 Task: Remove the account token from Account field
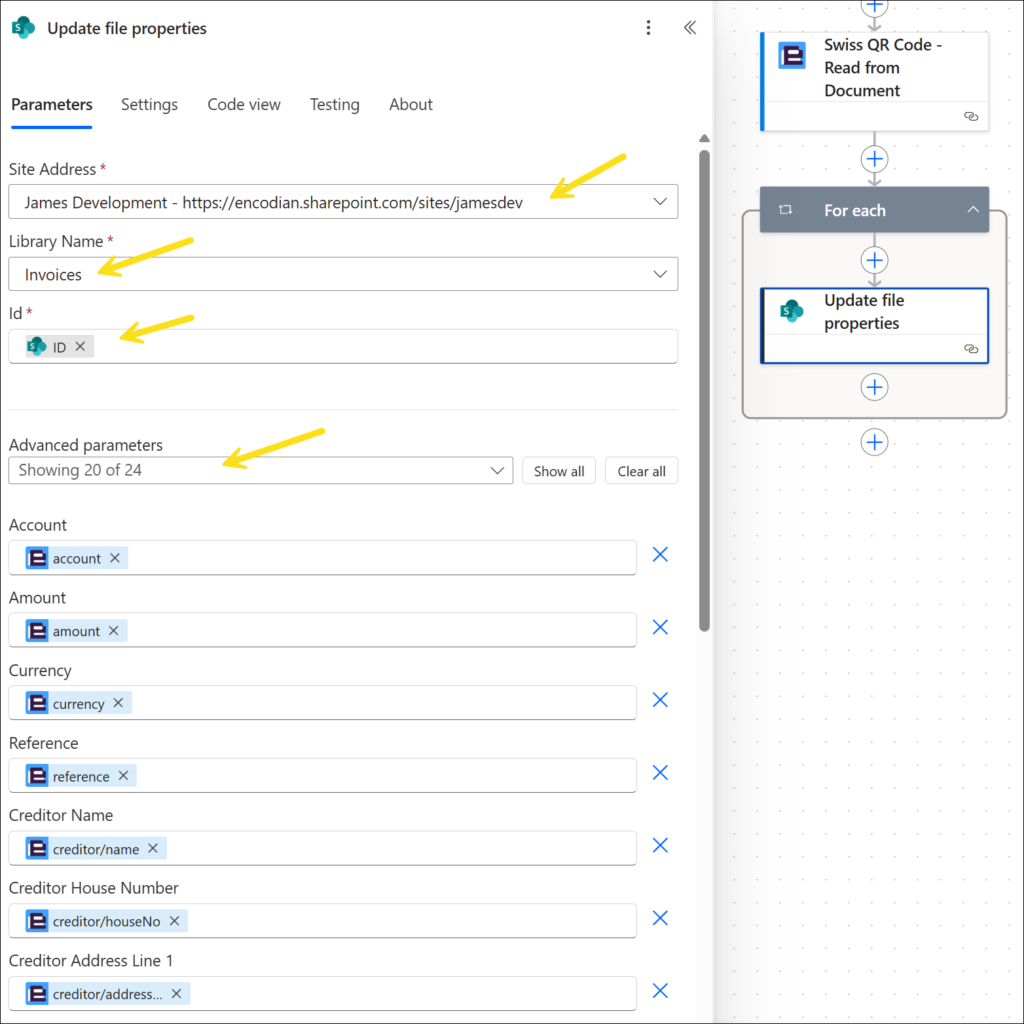tap(115, 558)
